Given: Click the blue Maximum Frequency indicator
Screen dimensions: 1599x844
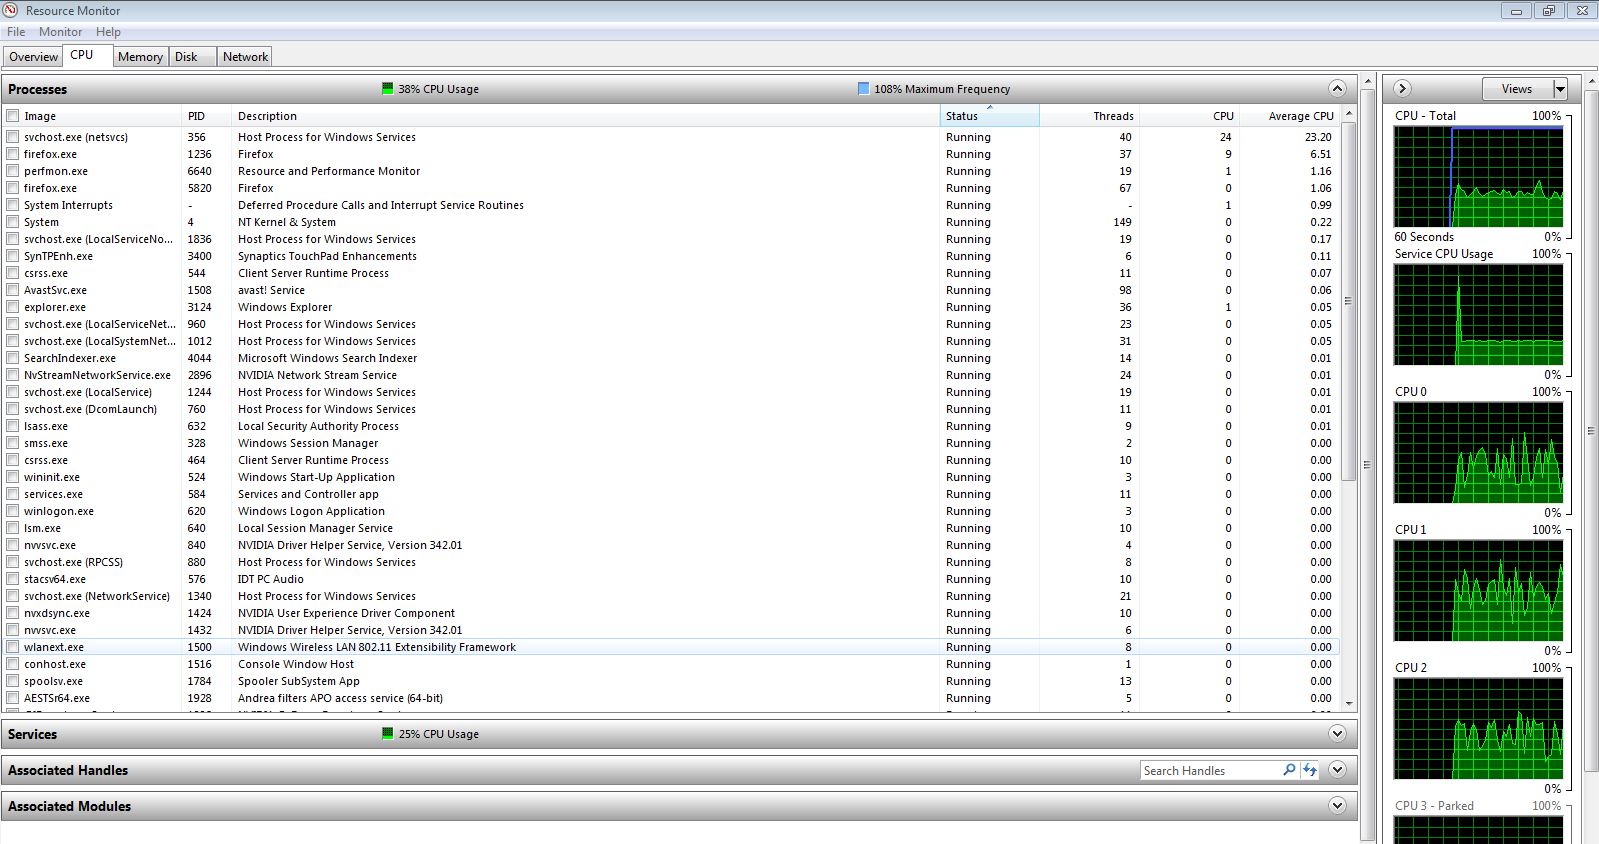Looking at the screenshot, I should click(863, 89).
